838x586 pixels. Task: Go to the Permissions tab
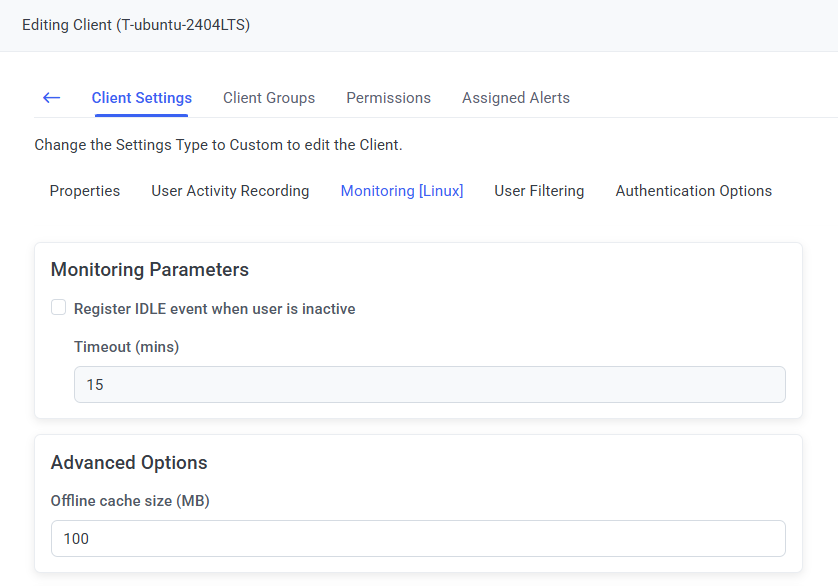388,98
